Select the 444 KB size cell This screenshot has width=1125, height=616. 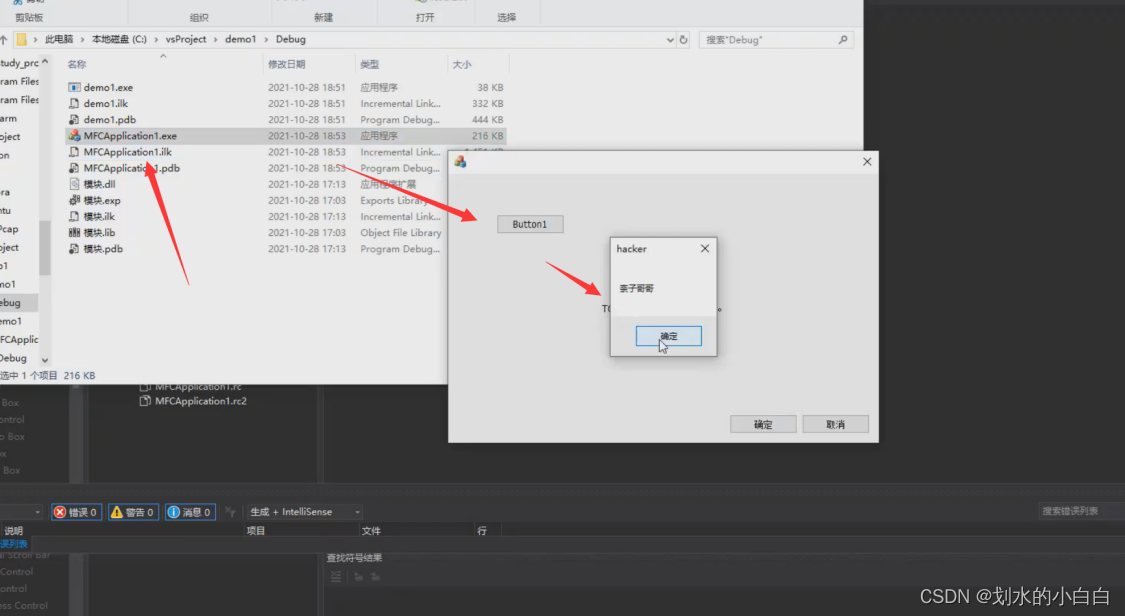[488, 120]
